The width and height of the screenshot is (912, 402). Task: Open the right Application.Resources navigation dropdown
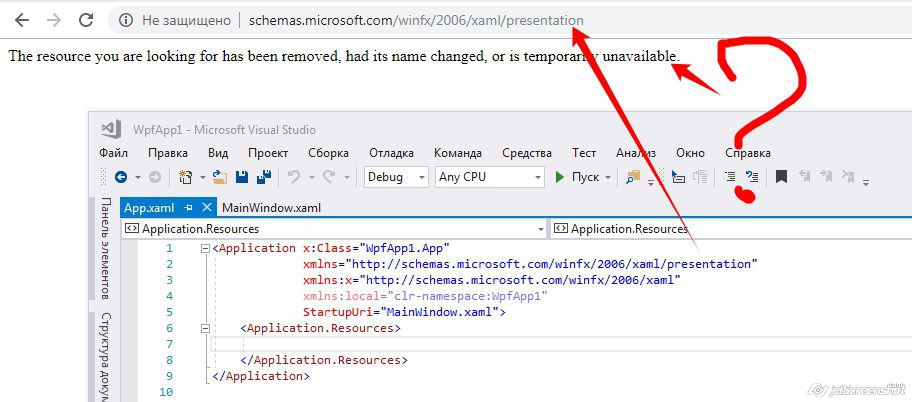coord(731,229)
